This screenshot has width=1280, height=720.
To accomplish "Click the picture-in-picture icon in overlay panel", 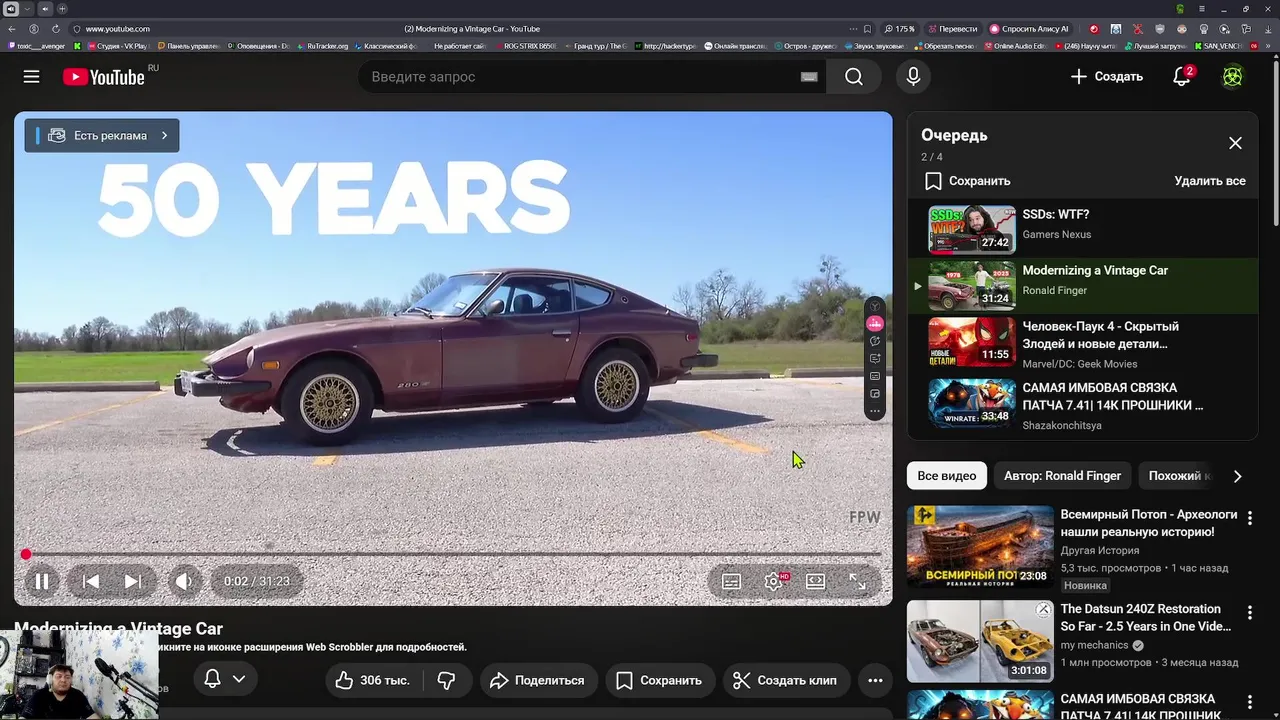I will click(875, 394).
